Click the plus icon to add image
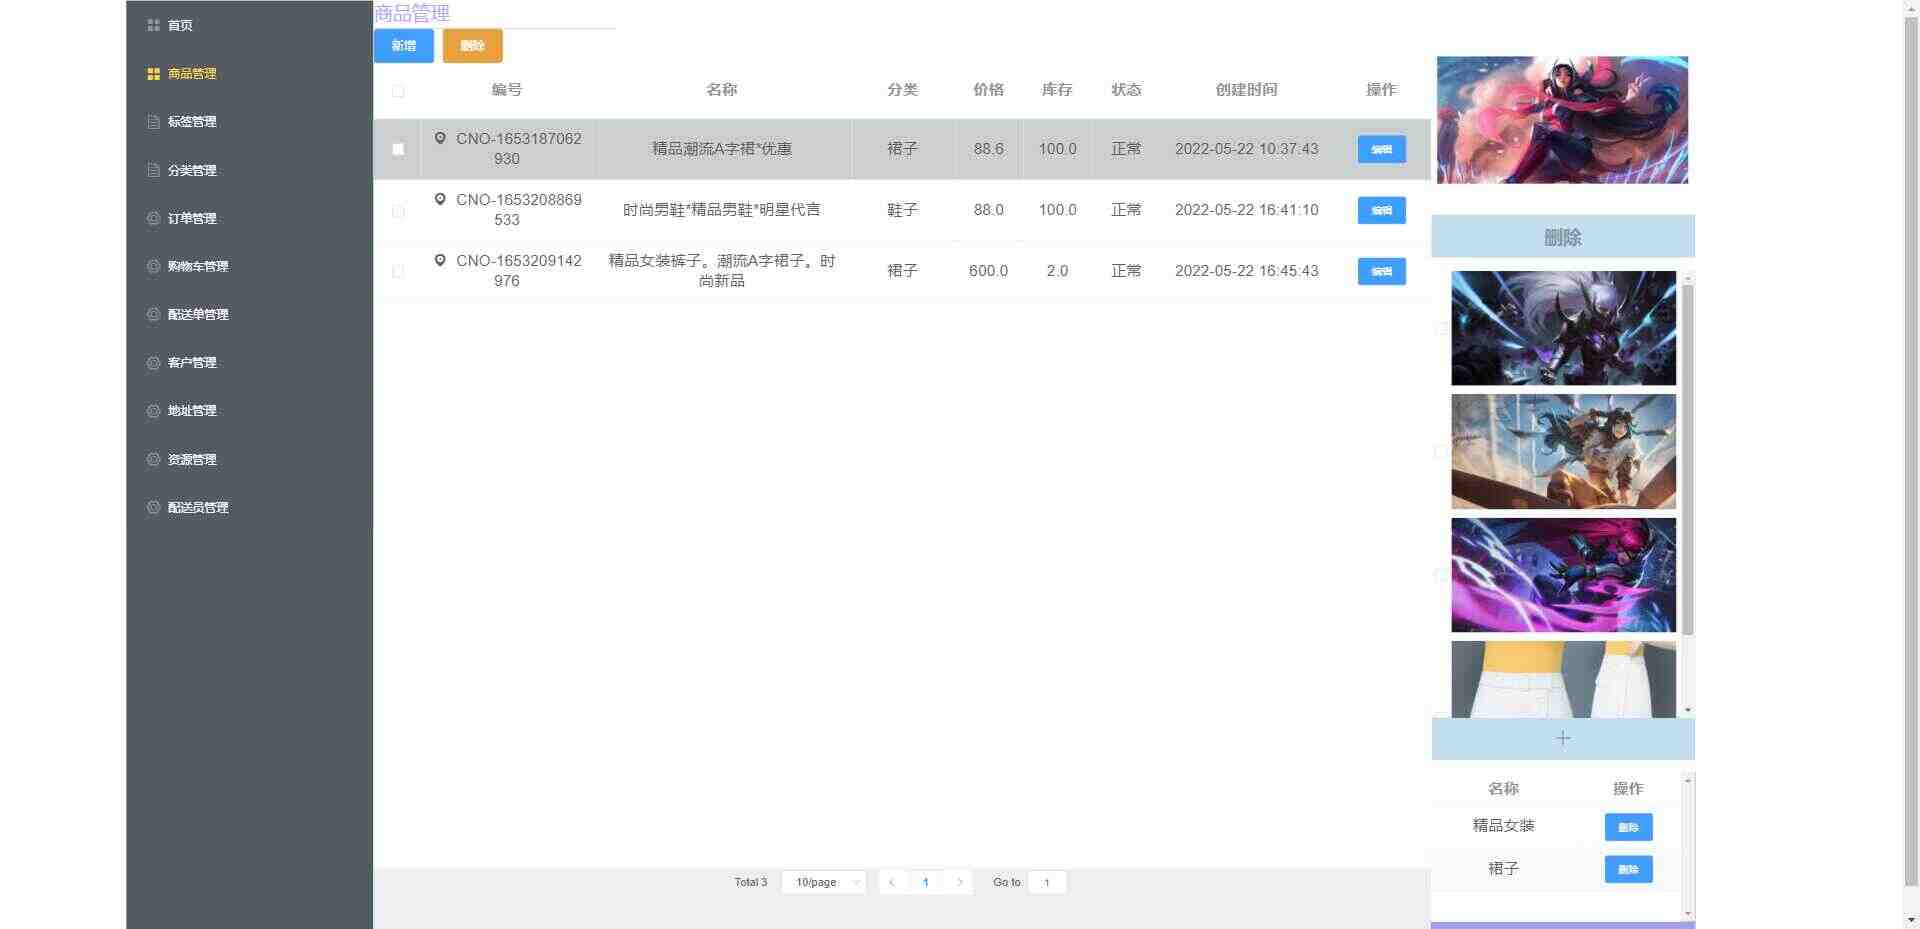This screenshot has width=1920, height=929. click(x=1563, y=738)
